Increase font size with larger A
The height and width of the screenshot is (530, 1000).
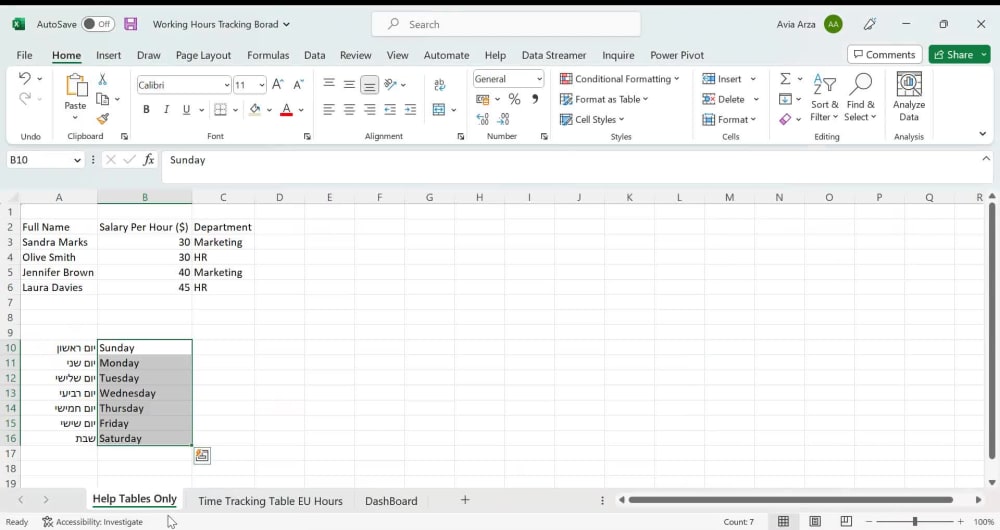coord(277,85)
